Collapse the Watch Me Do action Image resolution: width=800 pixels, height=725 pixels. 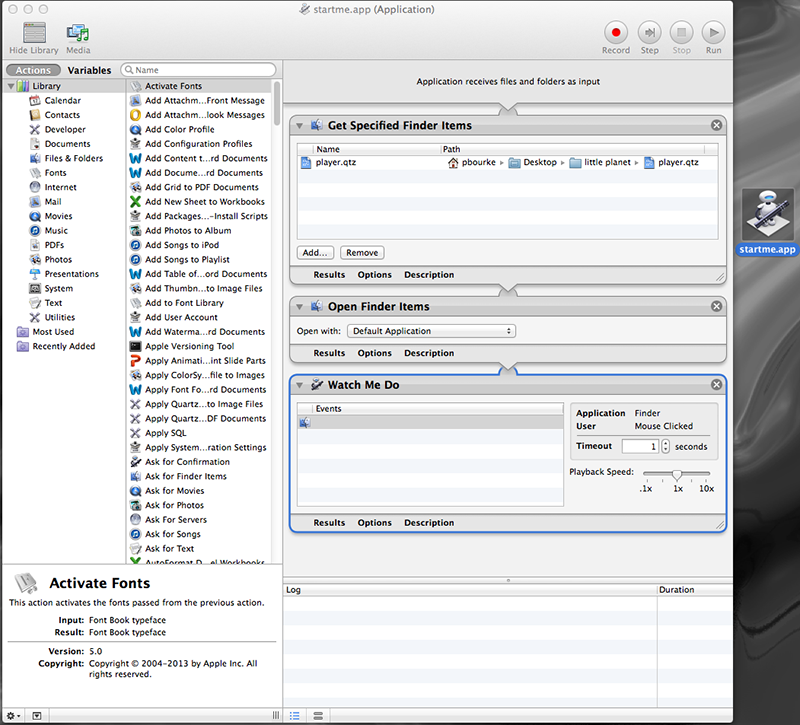tap(300, 385)
